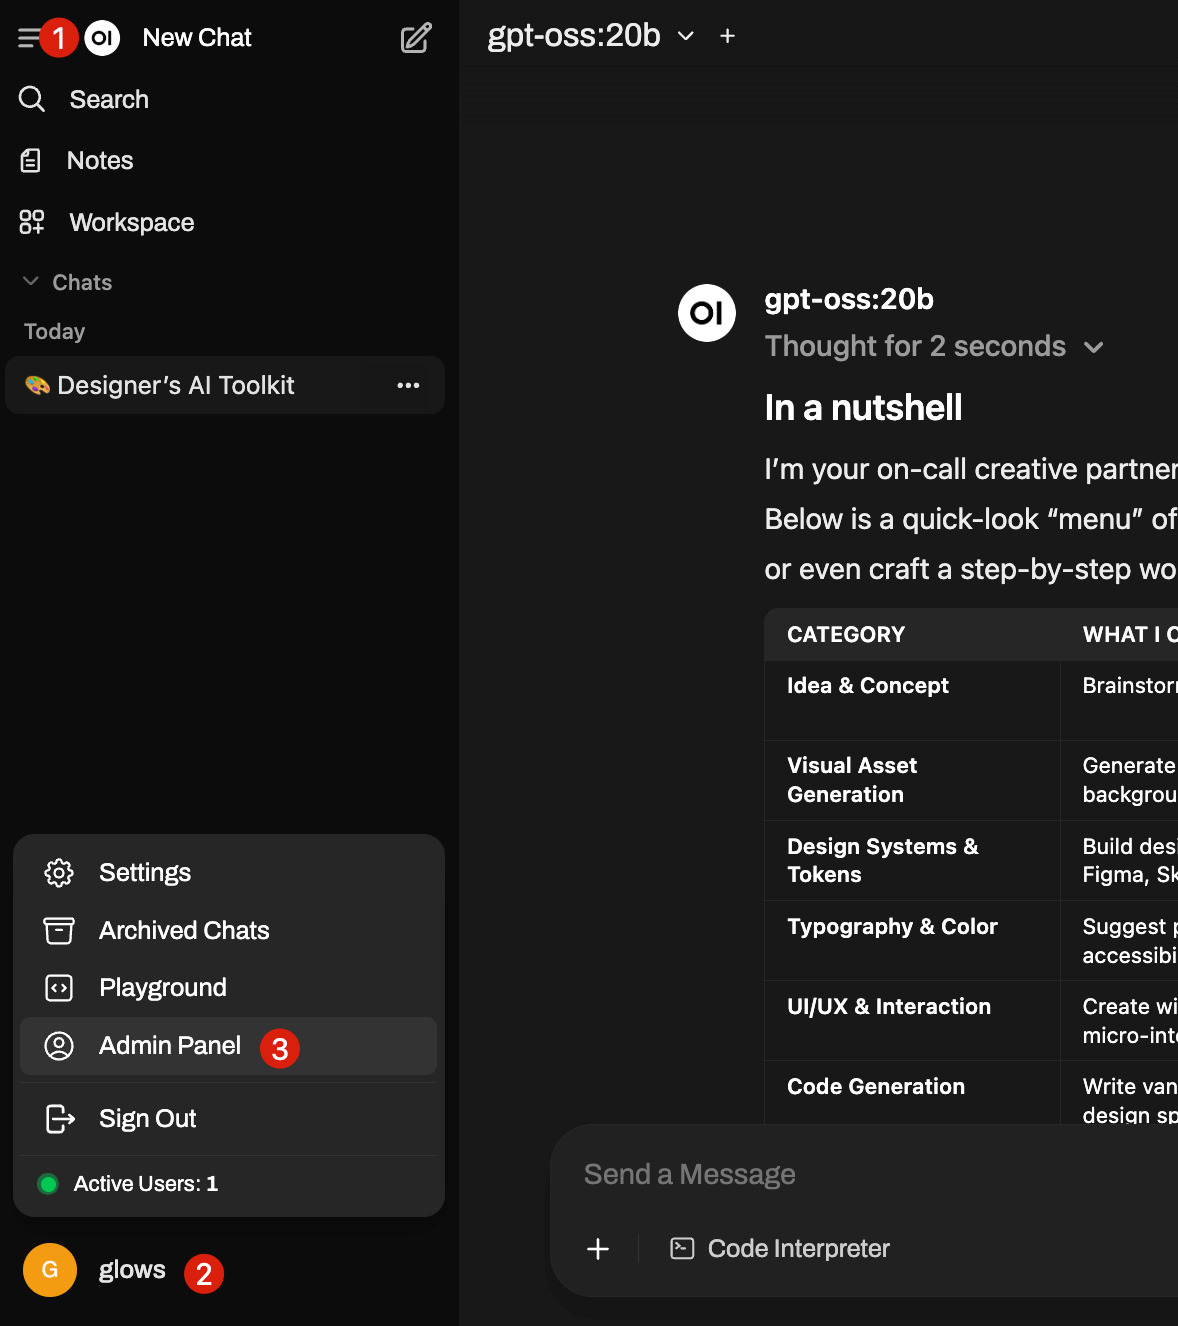Click the Playground code icon
The width and height of the screenshot is (1178, 1326).
pos(59,988)
